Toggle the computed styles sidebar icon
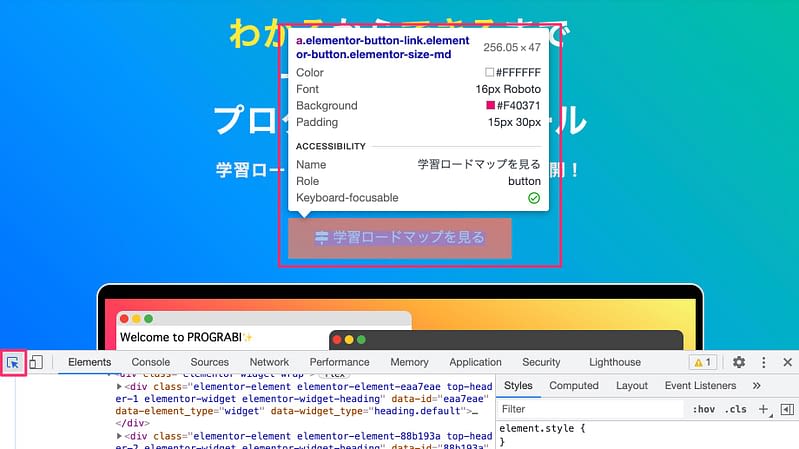The image size is (799, 449). pyautogui.click(x=787, y=409)
